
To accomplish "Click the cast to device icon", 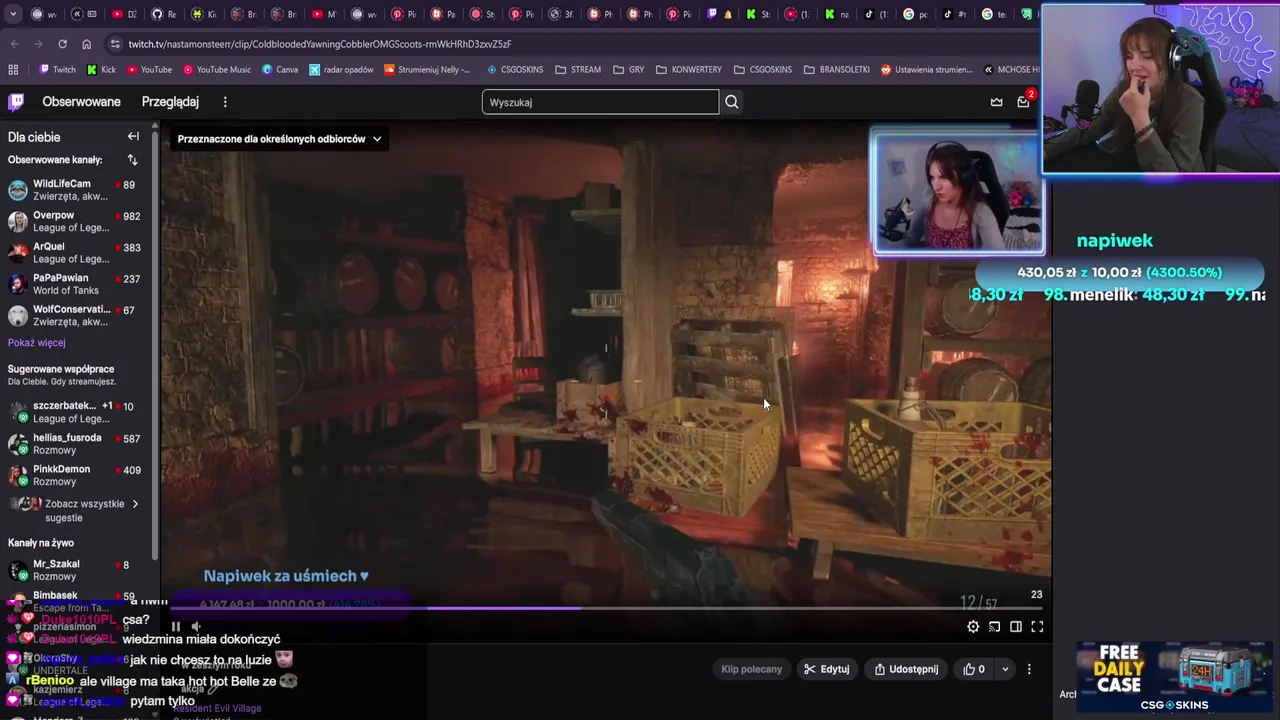I will click(994, 627).
